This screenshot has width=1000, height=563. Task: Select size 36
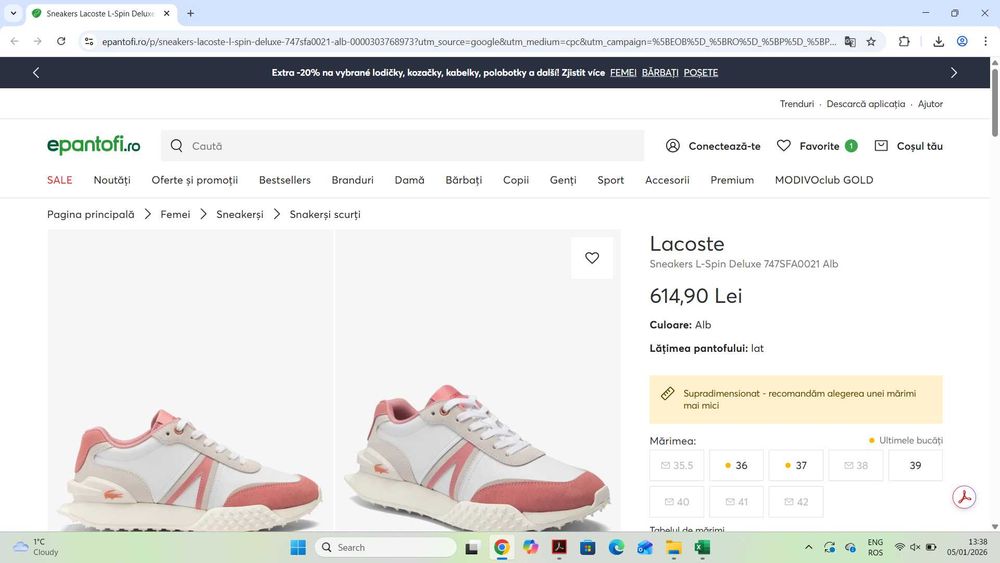(736, 465)
